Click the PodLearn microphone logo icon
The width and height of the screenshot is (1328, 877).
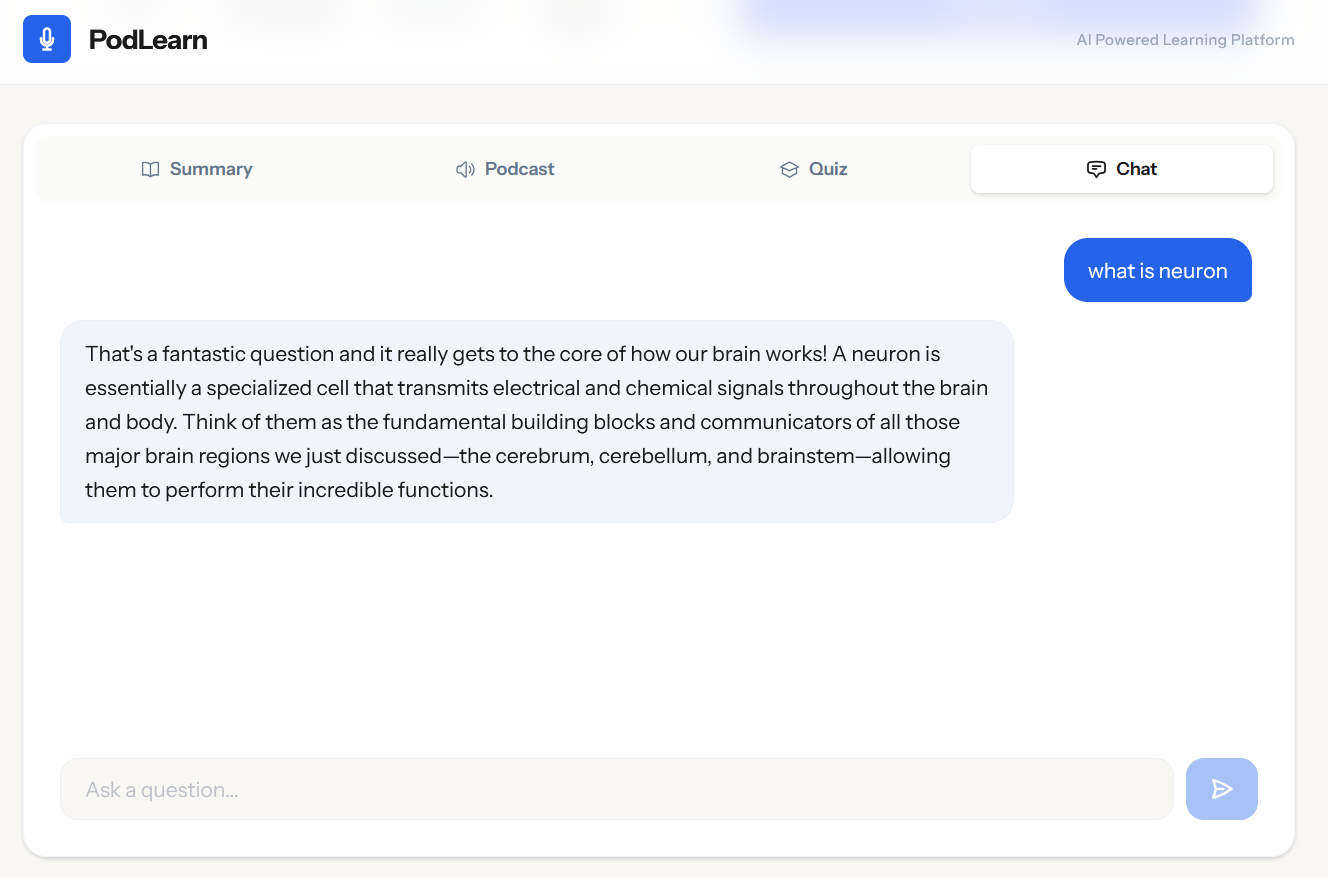(46, 38)
